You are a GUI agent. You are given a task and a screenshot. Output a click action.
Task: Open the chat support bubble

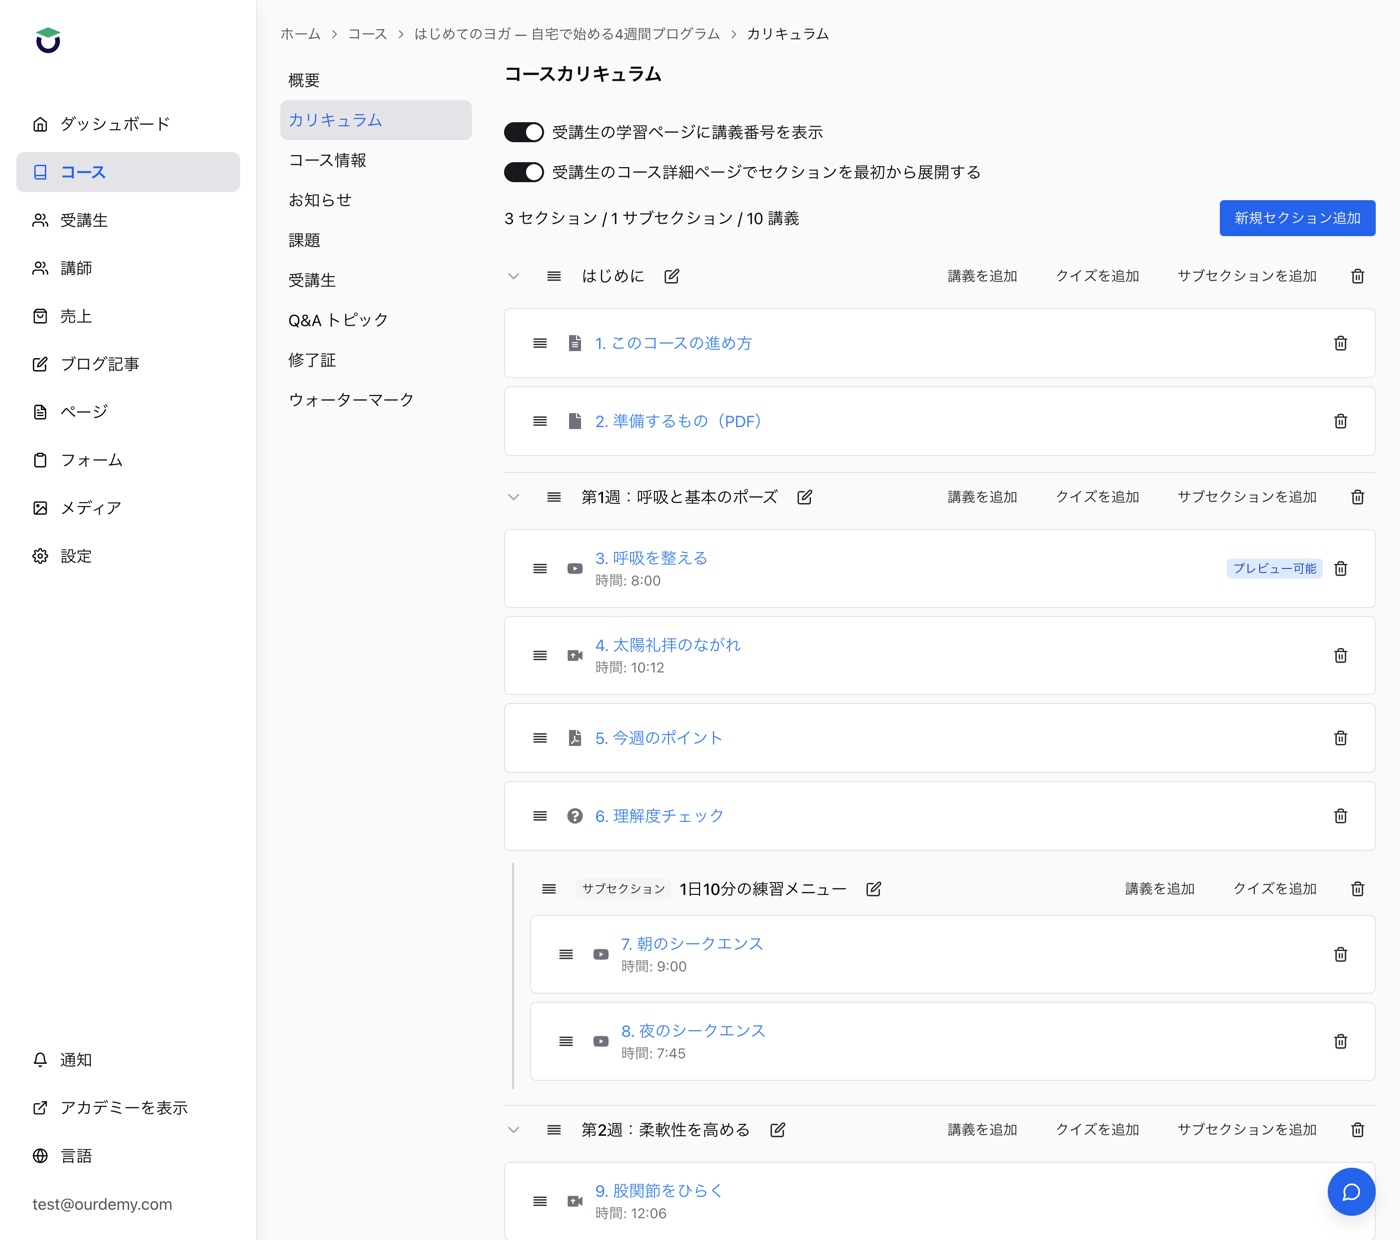1351,1192
